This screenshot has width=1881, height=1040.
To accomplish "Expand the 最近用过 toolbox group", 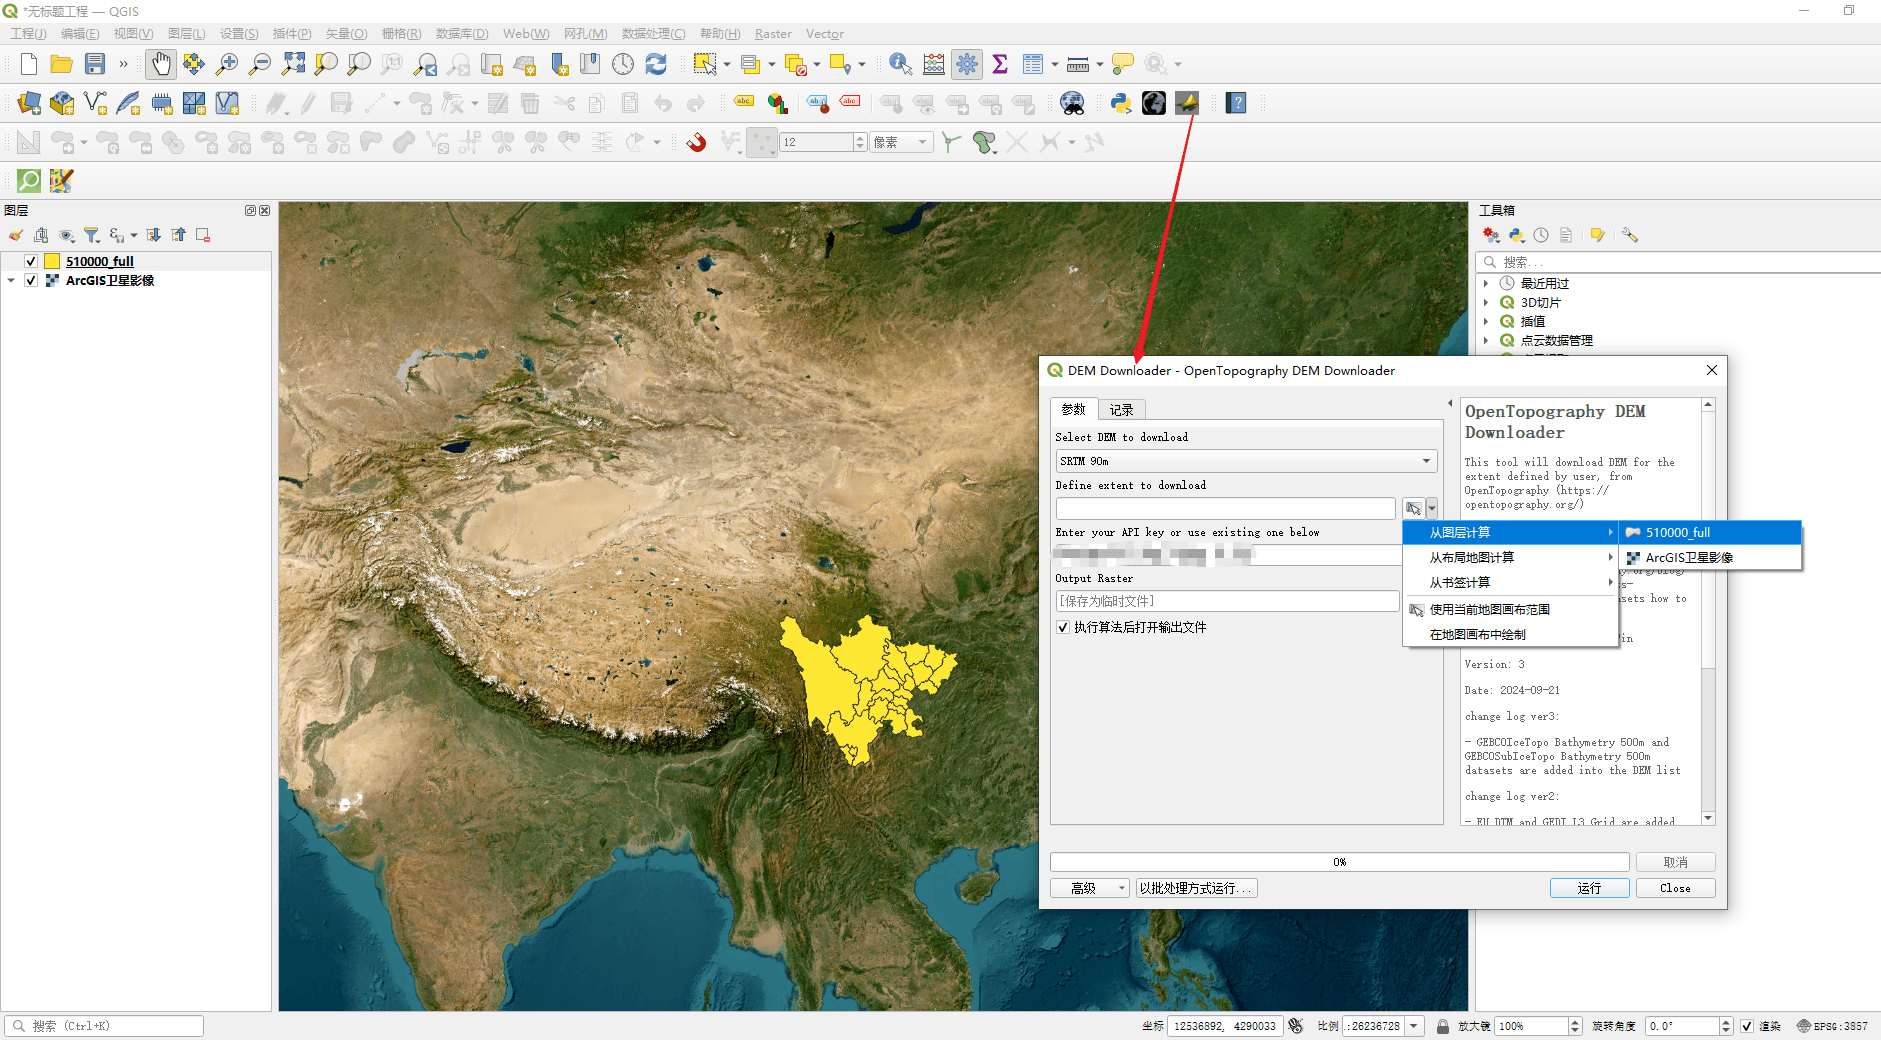I will 1486,283.
